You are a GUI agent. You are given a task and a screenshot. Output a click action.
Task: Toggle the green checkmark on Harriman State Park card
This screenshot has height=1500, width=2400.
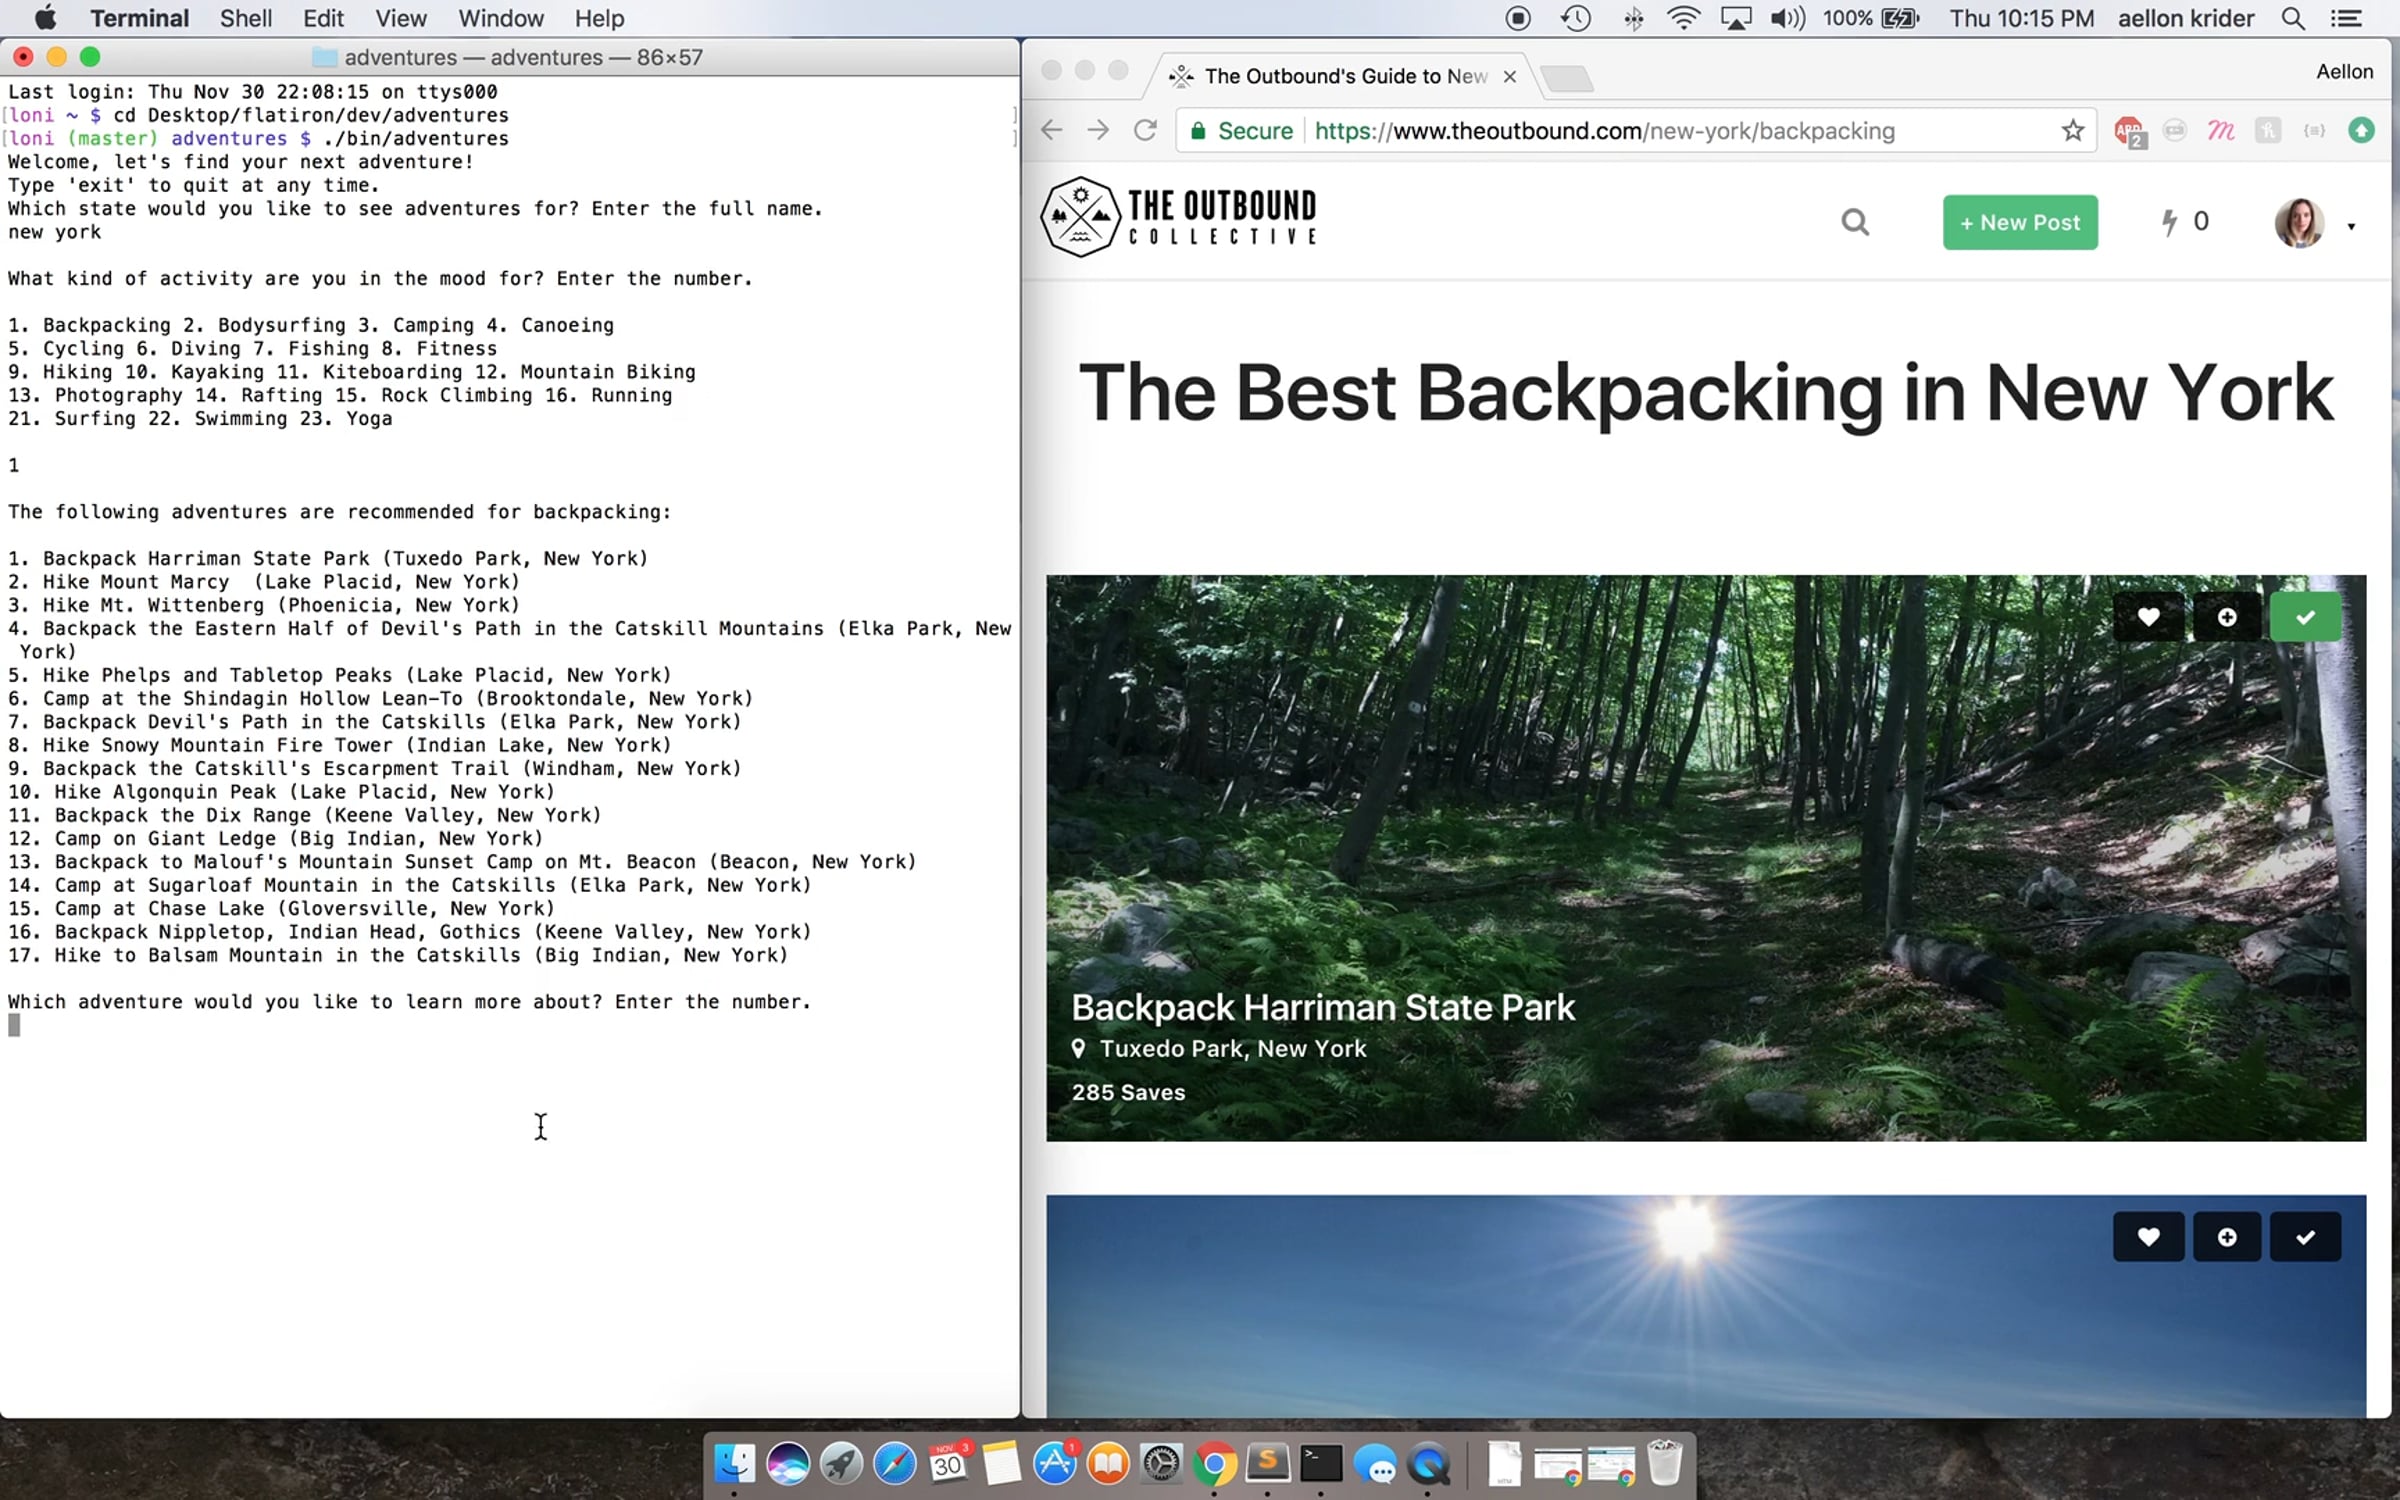click(x=2305, y=617)
